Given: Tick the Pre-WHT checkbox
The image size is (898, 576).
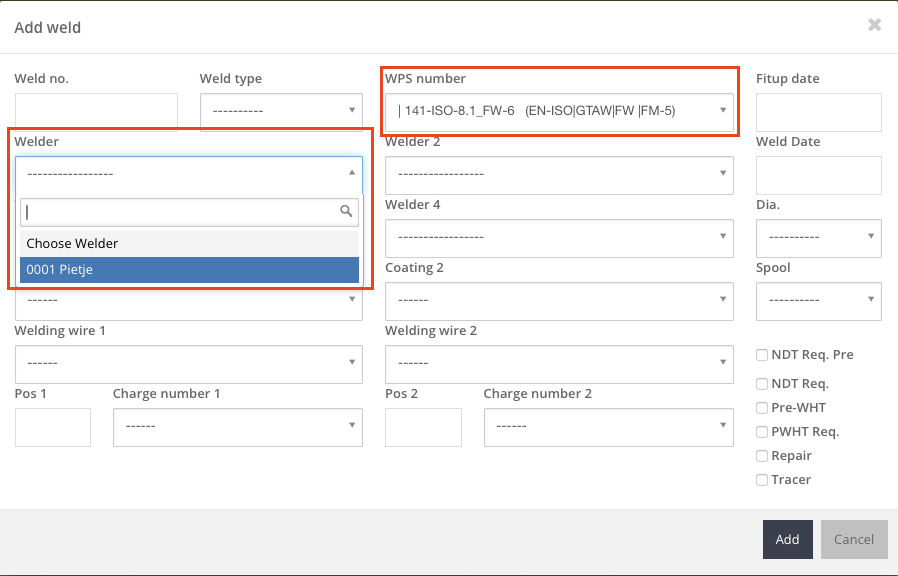Looking at the screenshot, I should (762, 408).
